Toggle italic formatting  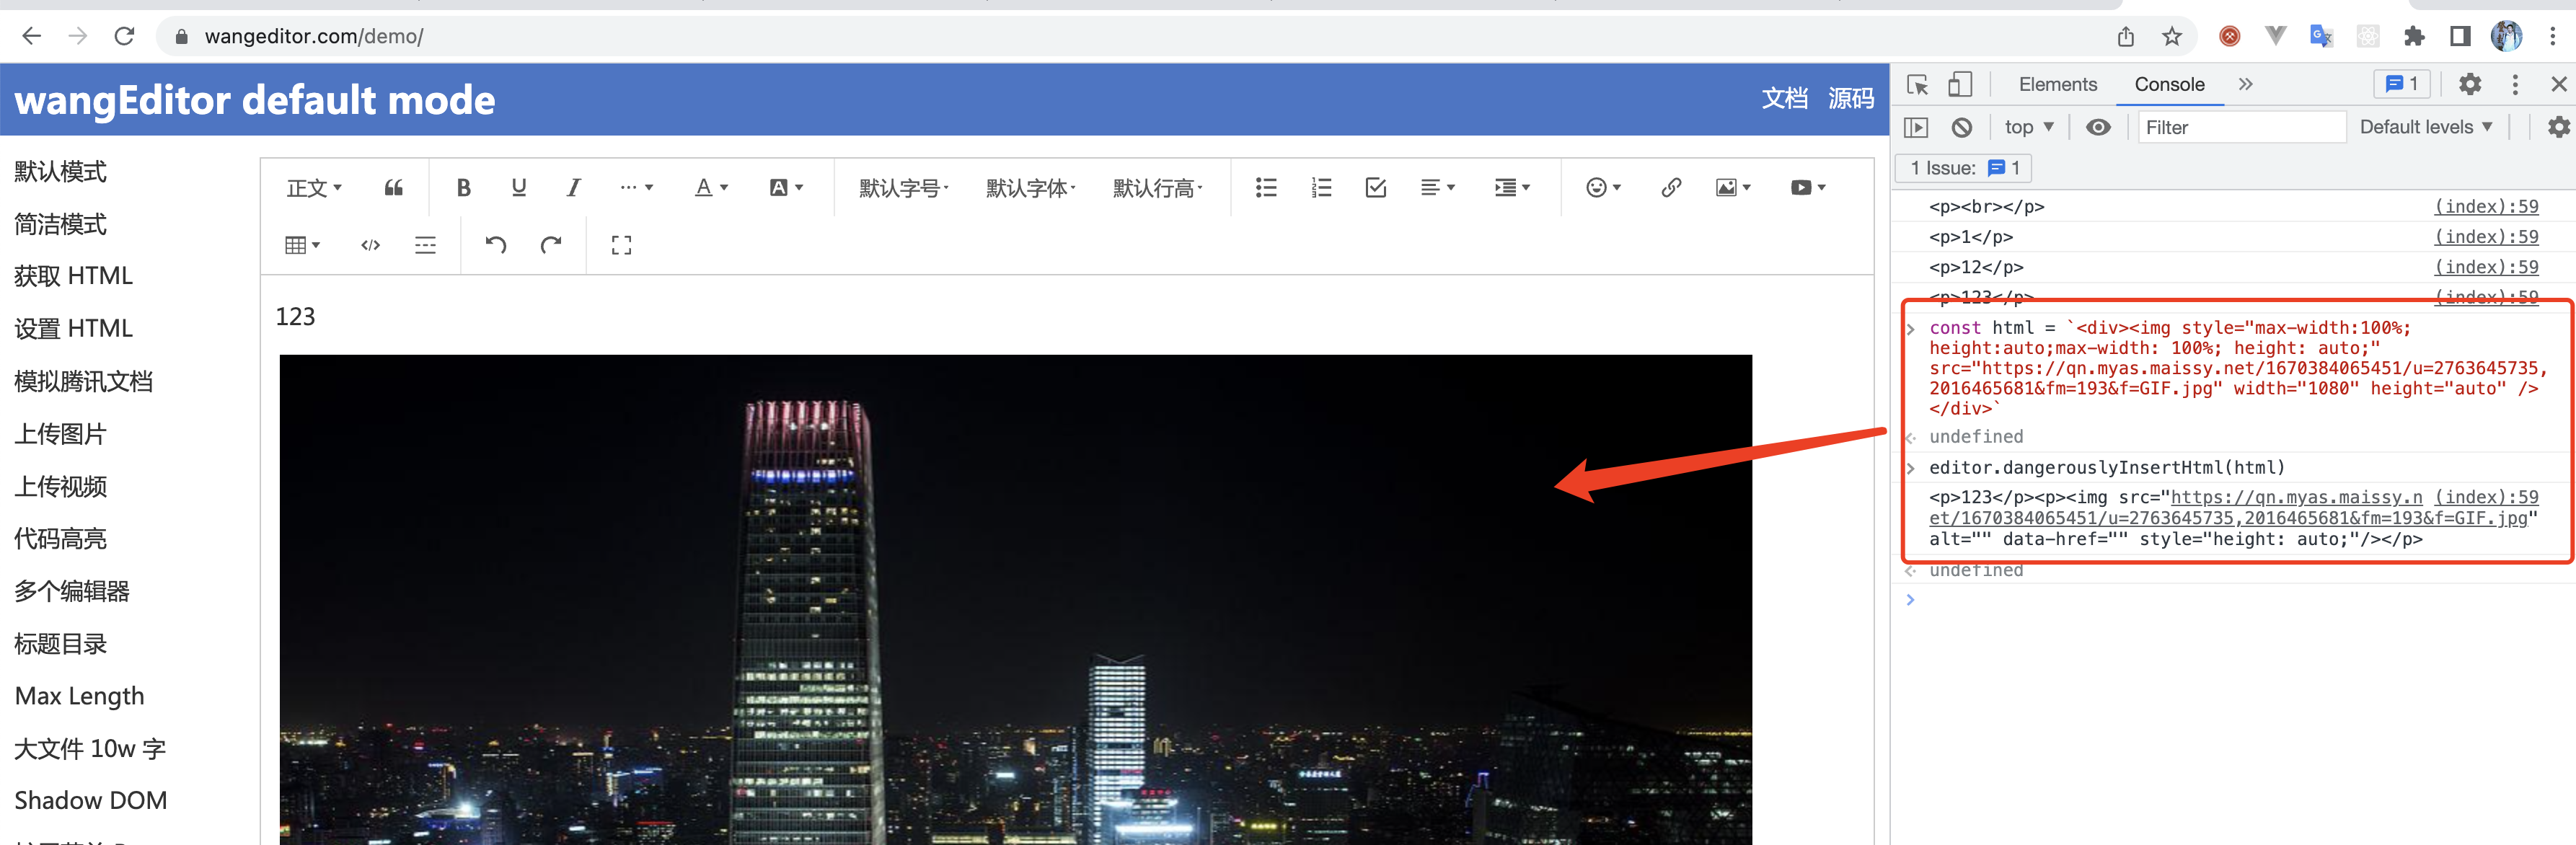573,187
